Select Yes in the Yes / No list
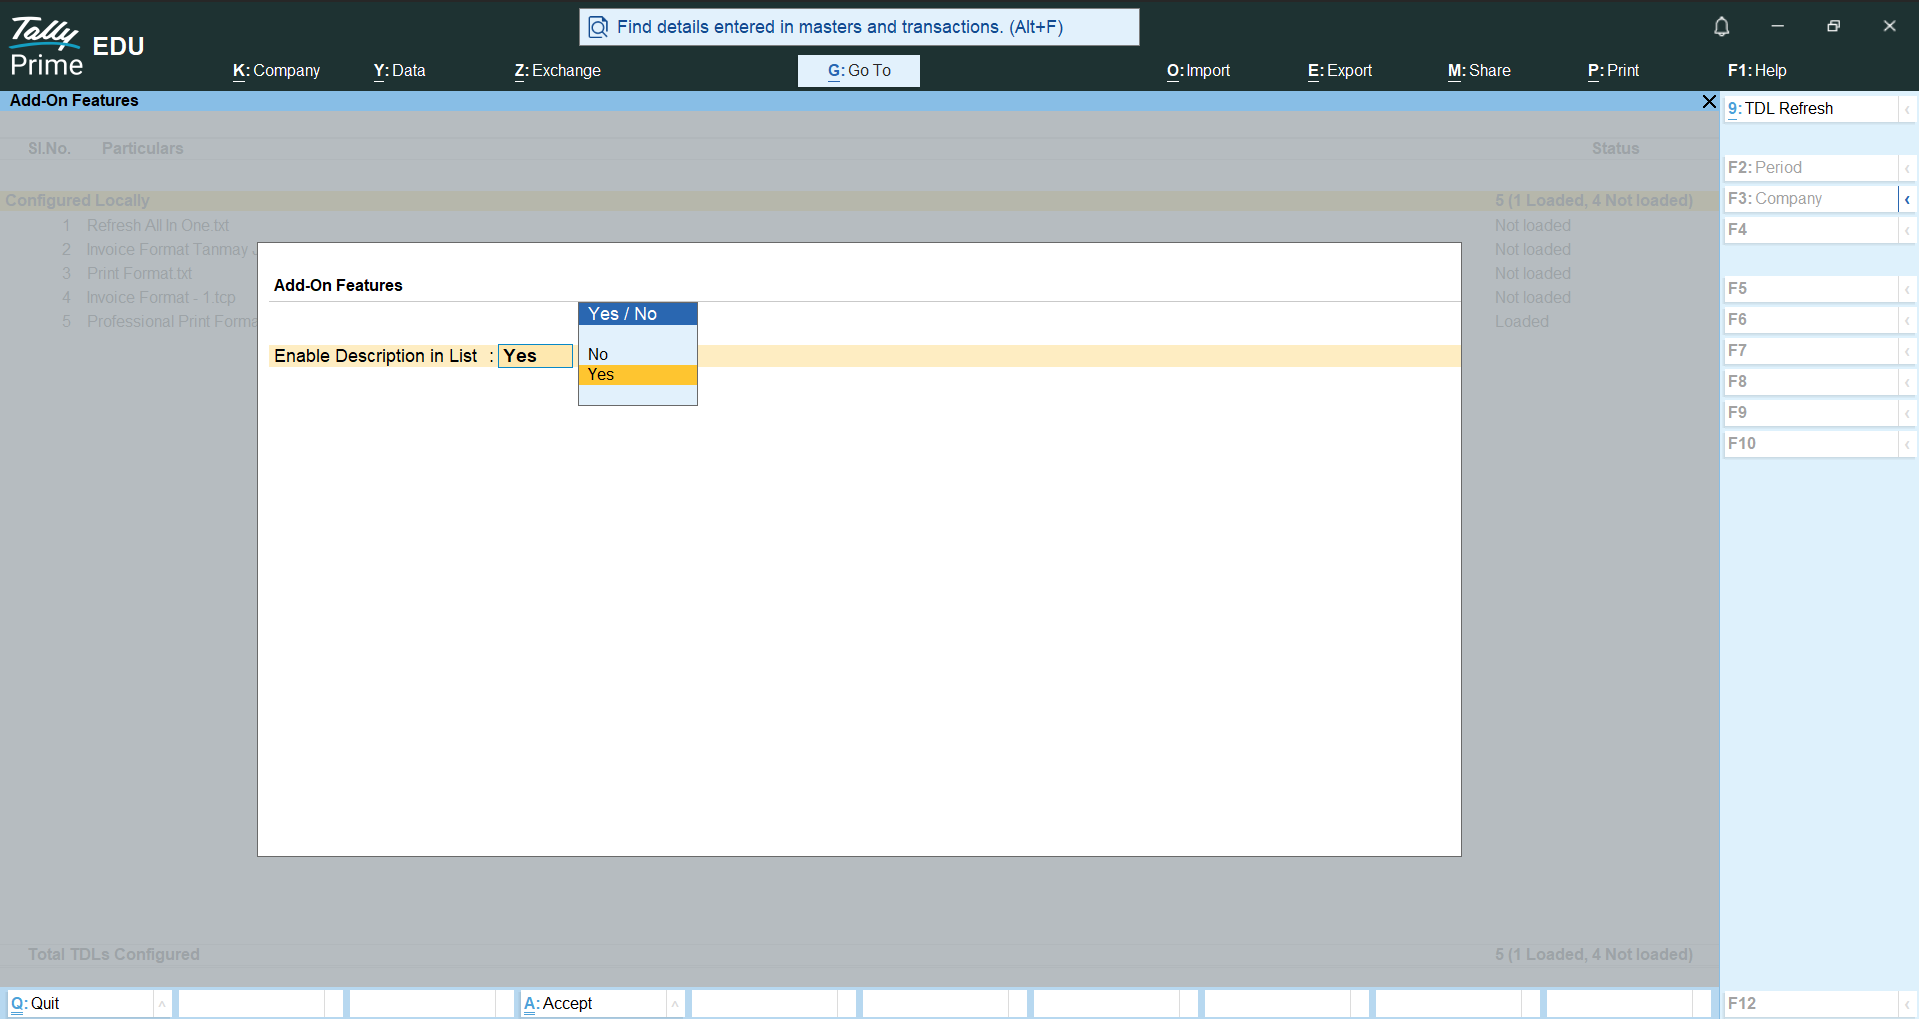This screenshot has height=1019, width=1919. tap(638, 374)
